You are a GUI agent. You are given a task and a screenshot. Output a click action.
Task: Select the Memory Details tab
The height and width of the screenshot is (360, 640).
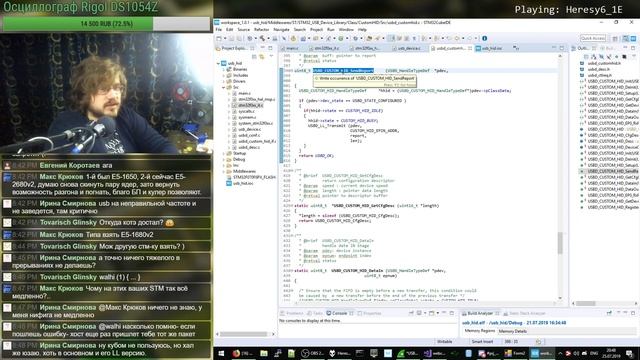coord(513,331)
